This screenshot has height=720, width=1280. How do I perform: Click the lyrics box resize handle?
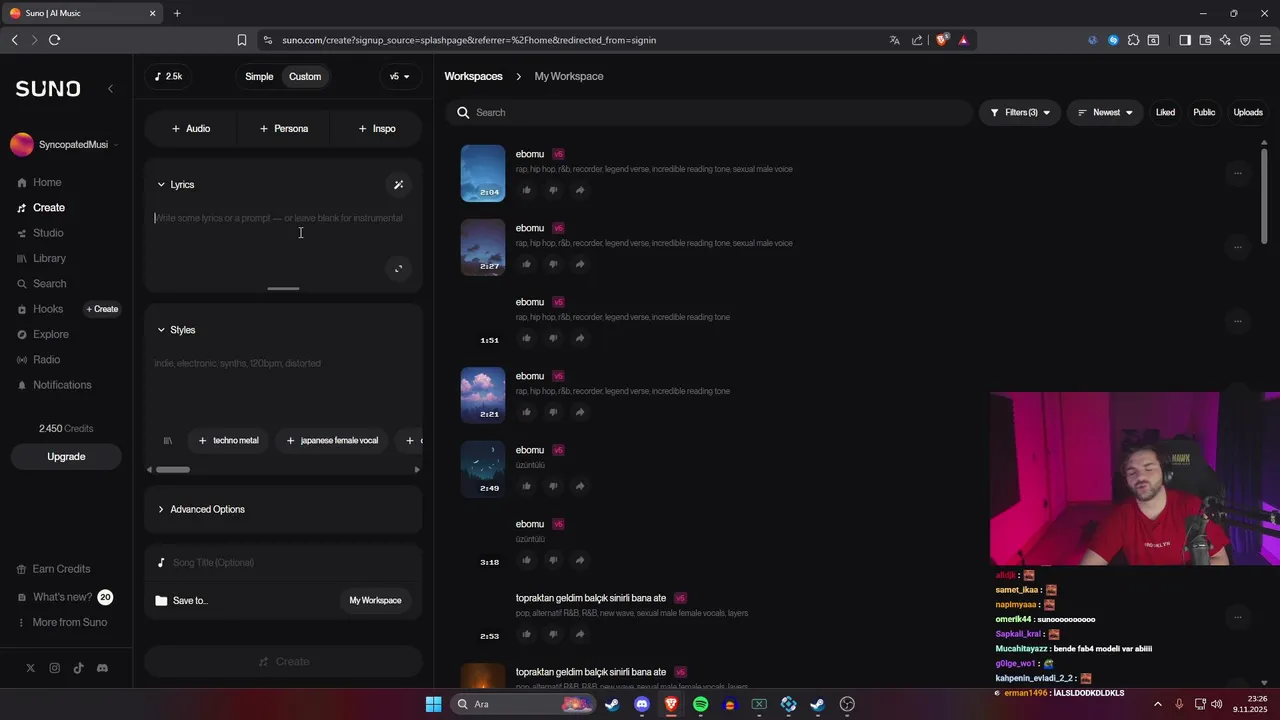tap(283, 289)
